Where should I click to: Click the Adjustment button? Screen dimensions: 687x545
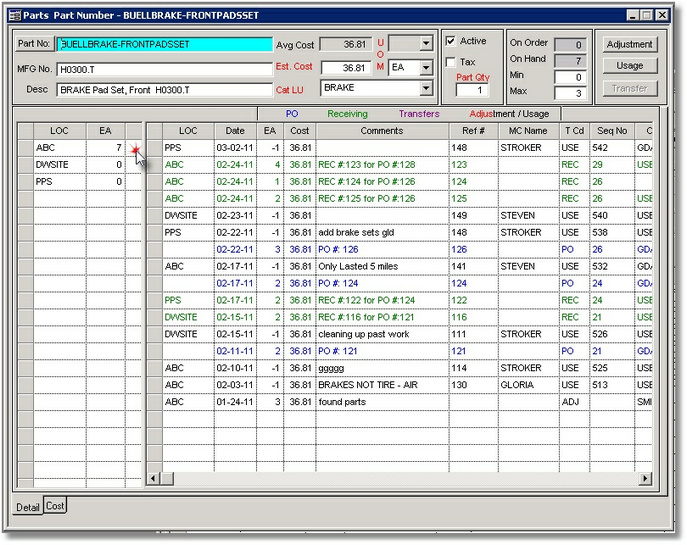tap(630, 44)
